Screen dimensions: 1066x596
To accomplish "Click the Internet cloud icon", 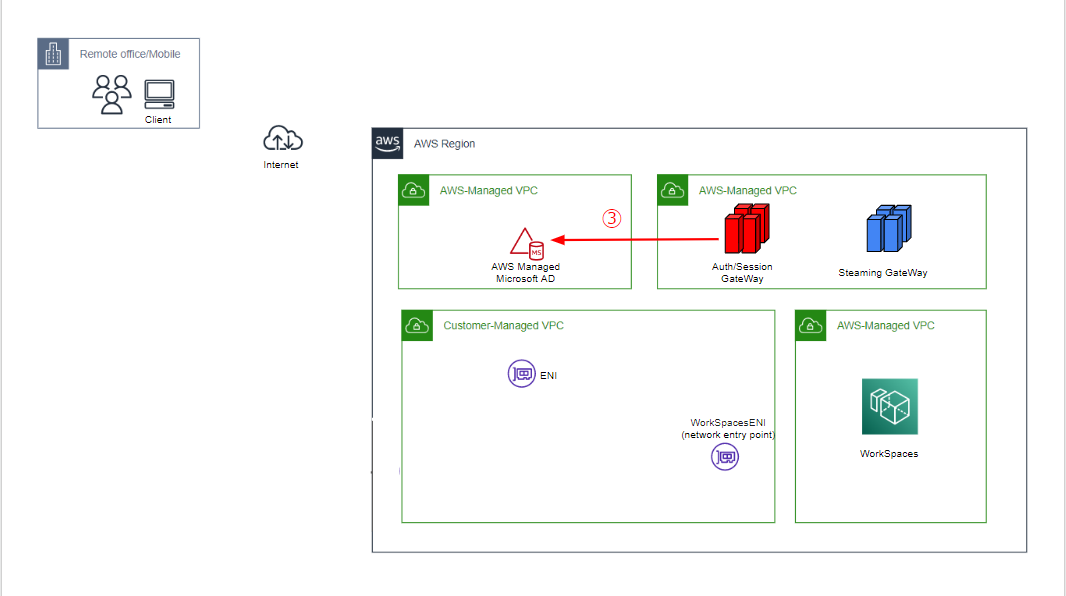I will [x=283, y=139].
